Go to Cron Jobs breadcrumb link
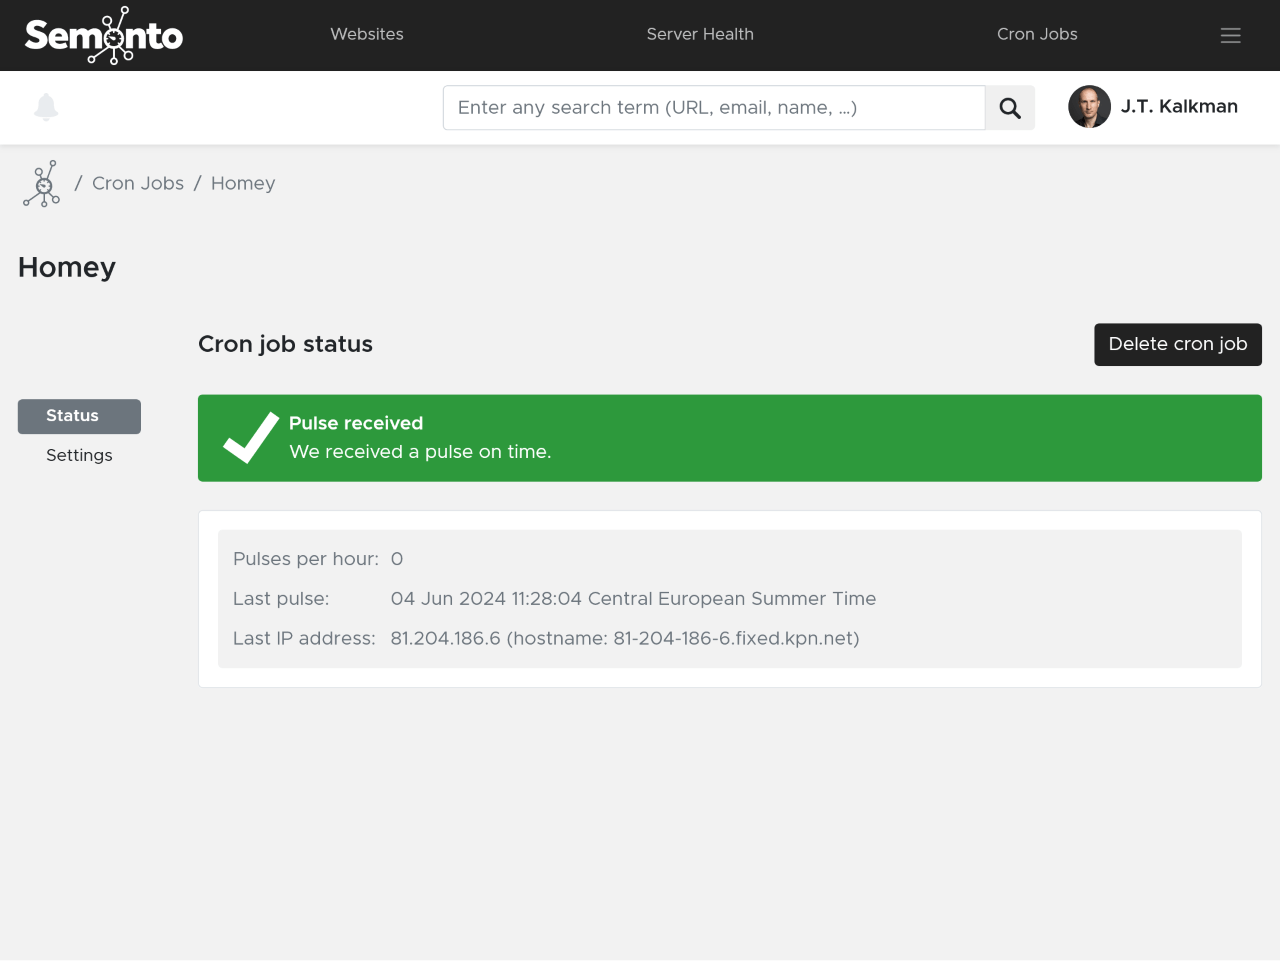Screen dimensions: 1280x961 click(138, 183)
